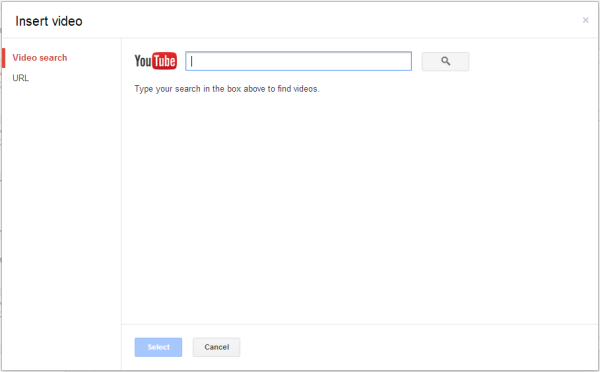600x372 pixels.
Task: Switch to the URL tab
Action: pos(21,78)
